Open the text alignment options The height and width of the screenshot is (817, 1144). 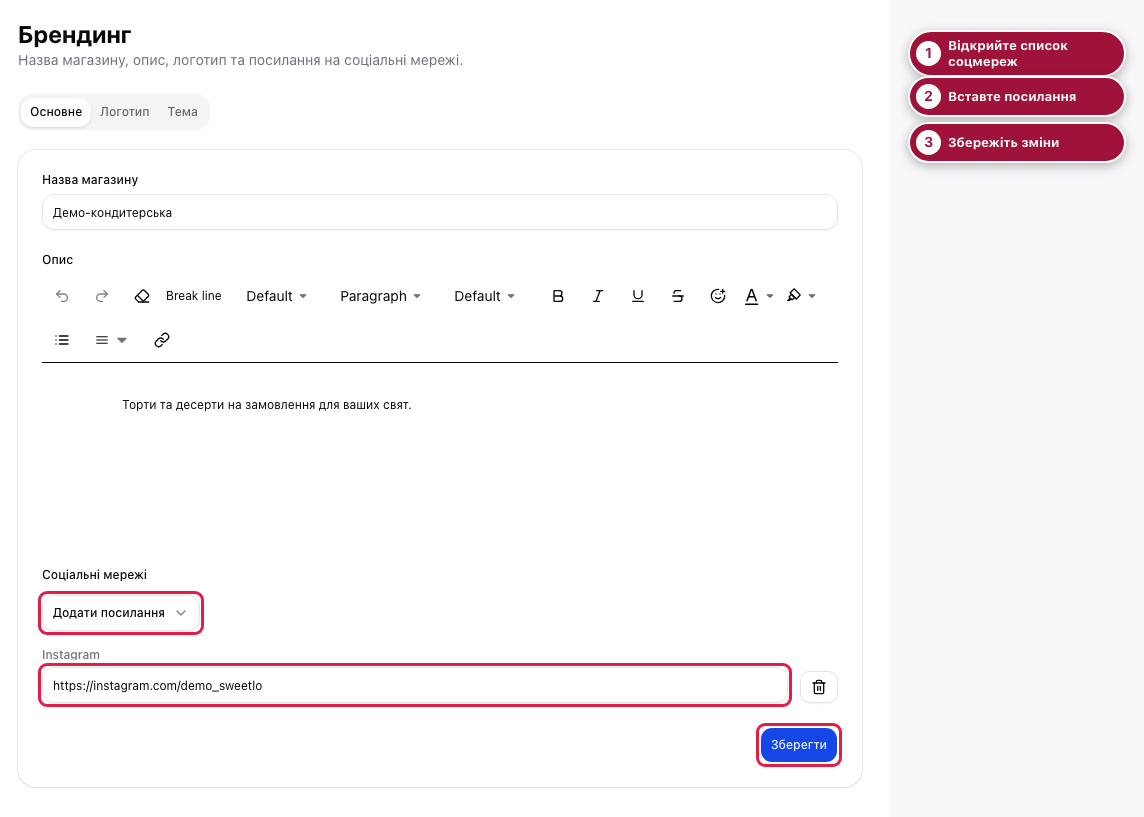[x=111, y=340]
